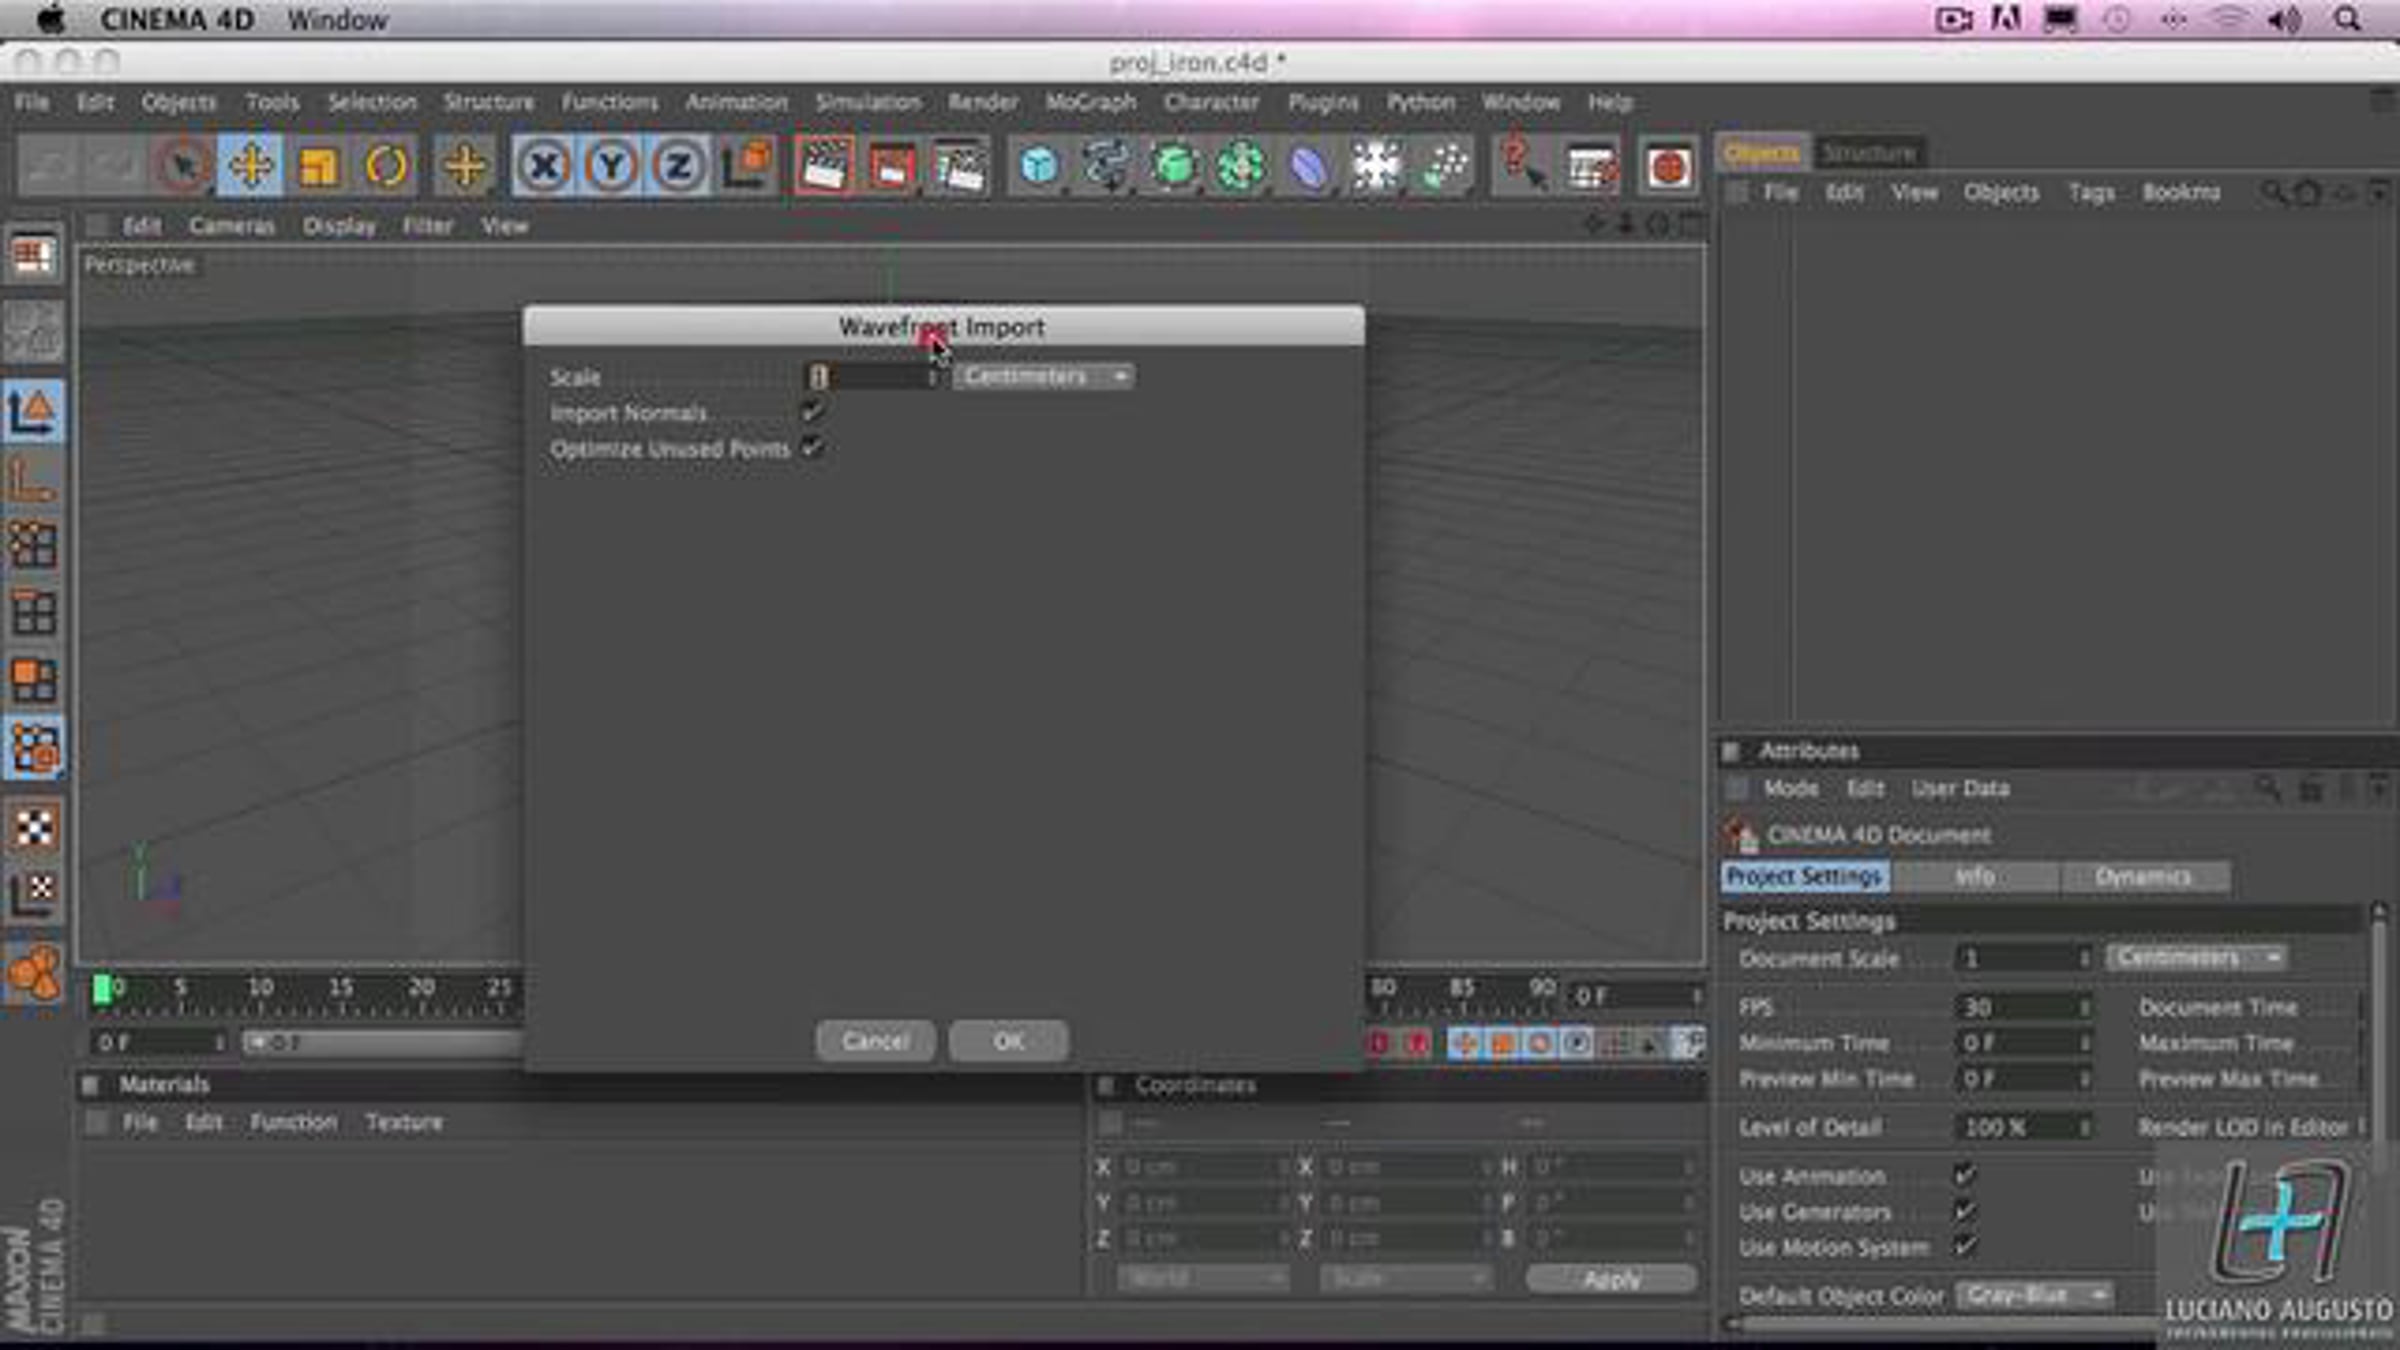Open the macOS Window menu
The height and width of the screenshot is (1350, 2400).
point(338,20)
